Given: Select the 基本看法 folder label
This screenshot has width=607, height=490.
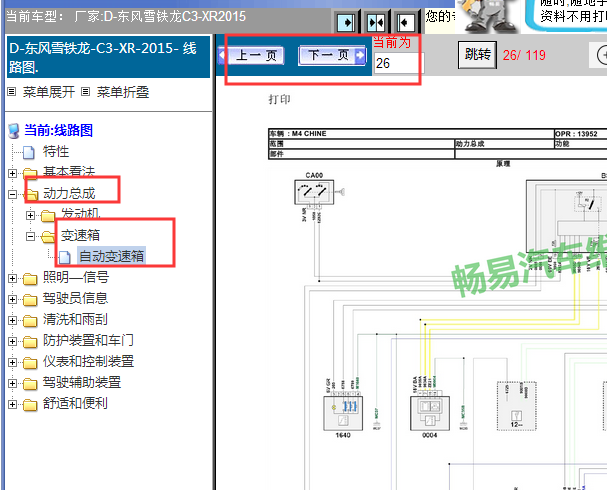Looking at the screenshot, I should tap(69, 172).
